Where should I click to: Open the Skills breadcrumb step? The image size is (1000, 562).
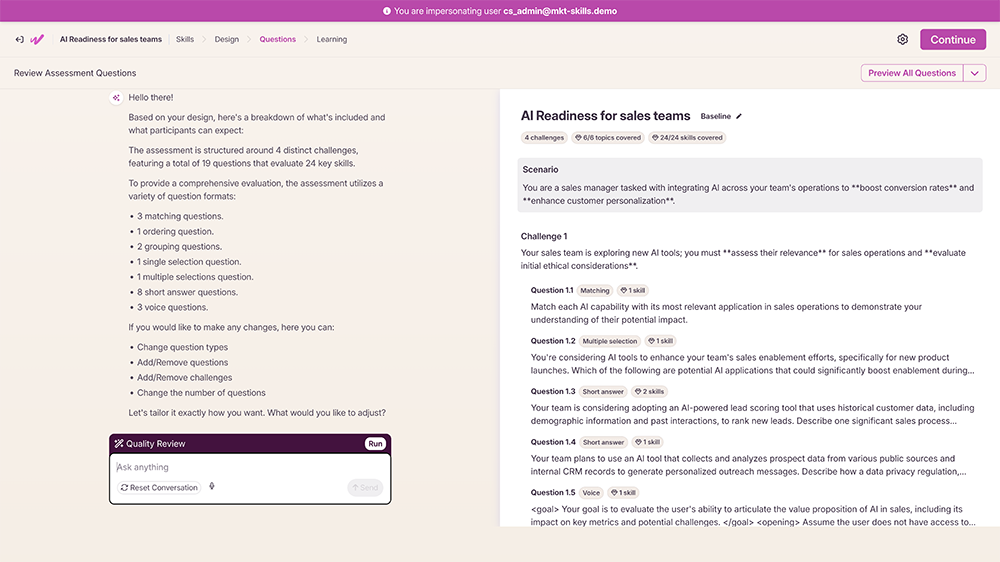point(185,40)
